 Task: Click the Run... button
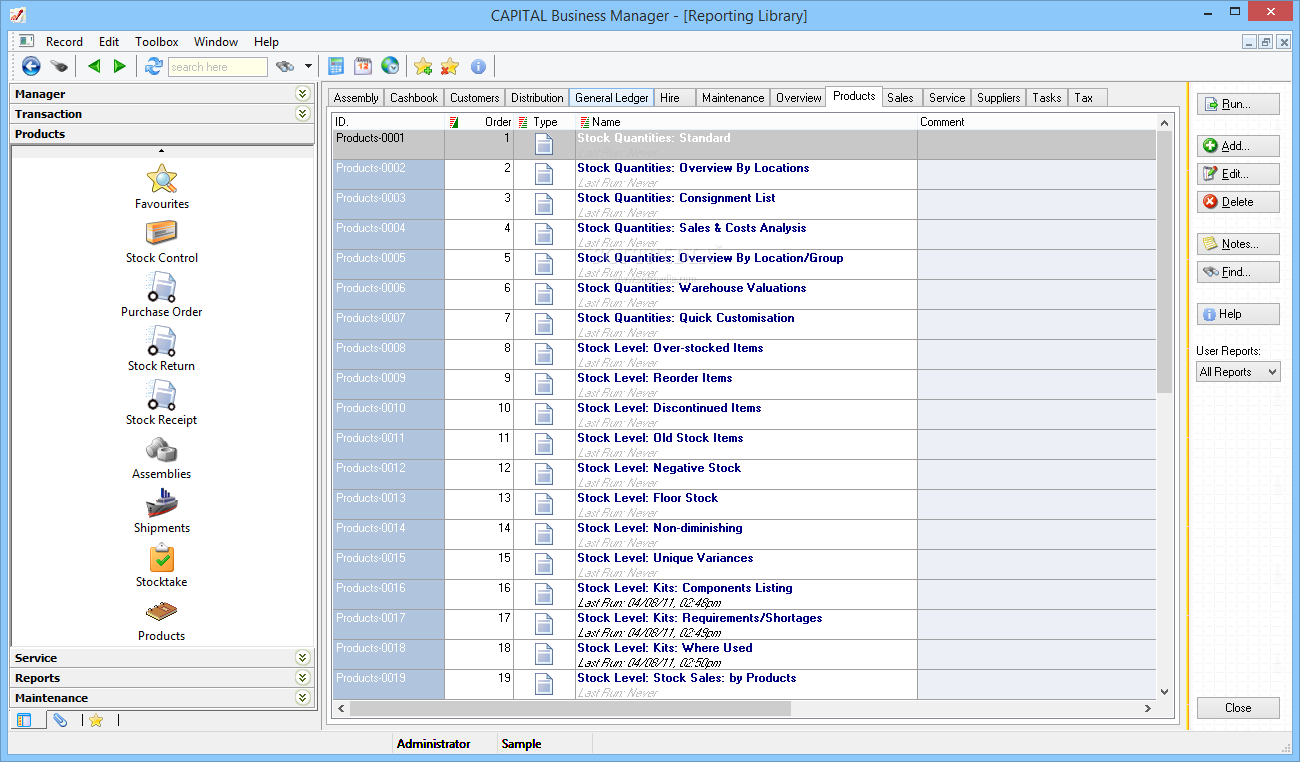point(1238,104)
